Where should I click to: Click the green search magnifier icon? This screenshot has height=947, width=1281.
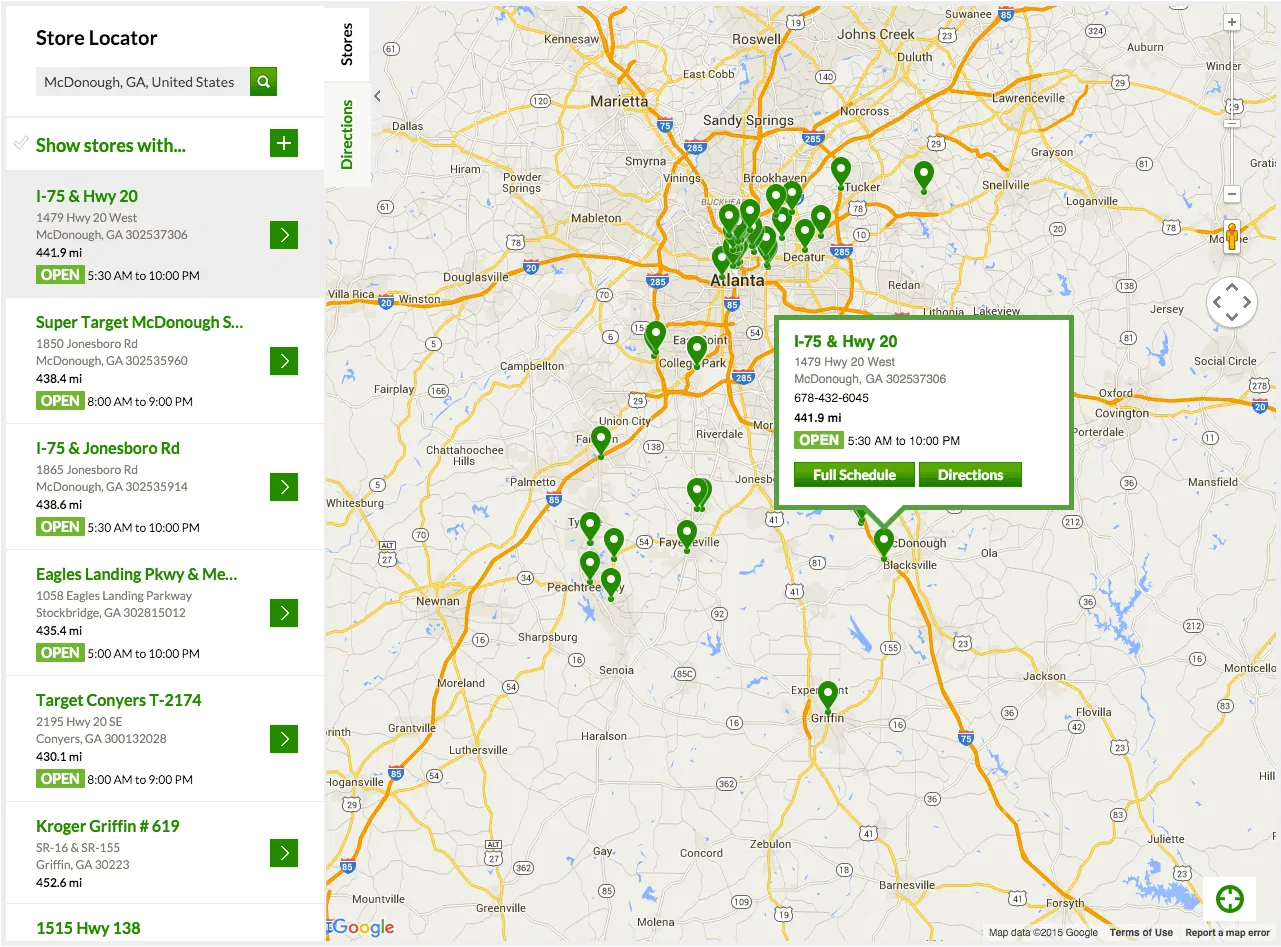(x=263, y=82)
